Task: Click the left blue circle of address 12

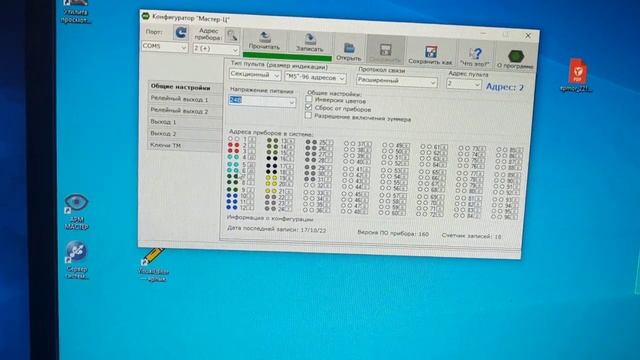Action: (229, 207)
